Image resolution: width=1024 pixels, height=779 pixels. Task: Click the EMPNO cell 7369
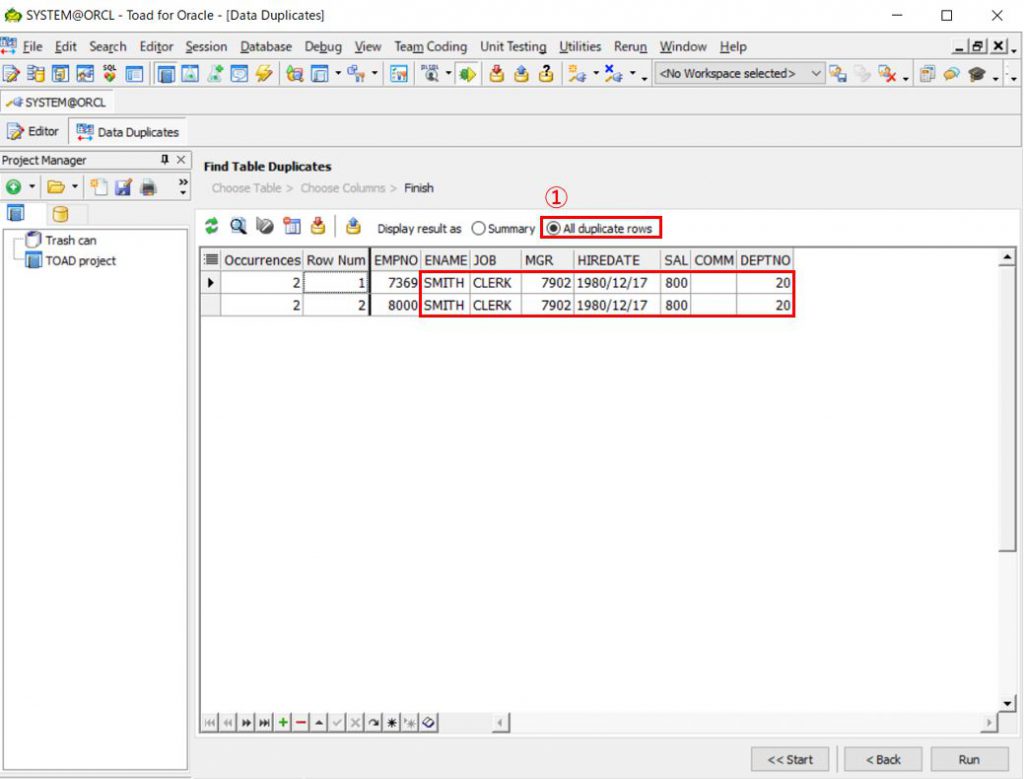click(395, 283)
